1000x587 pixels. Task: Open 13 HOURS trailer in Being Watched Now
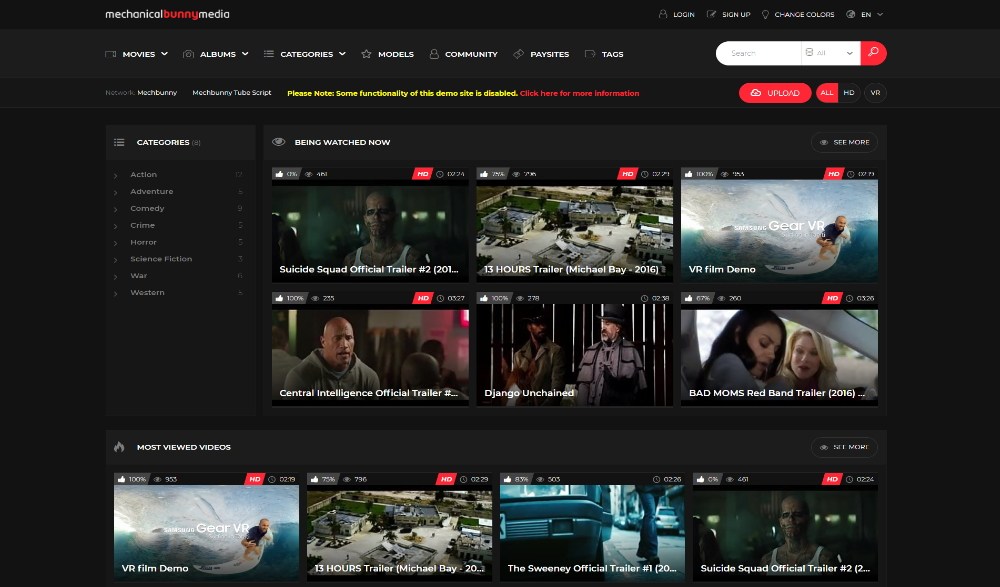575,230
